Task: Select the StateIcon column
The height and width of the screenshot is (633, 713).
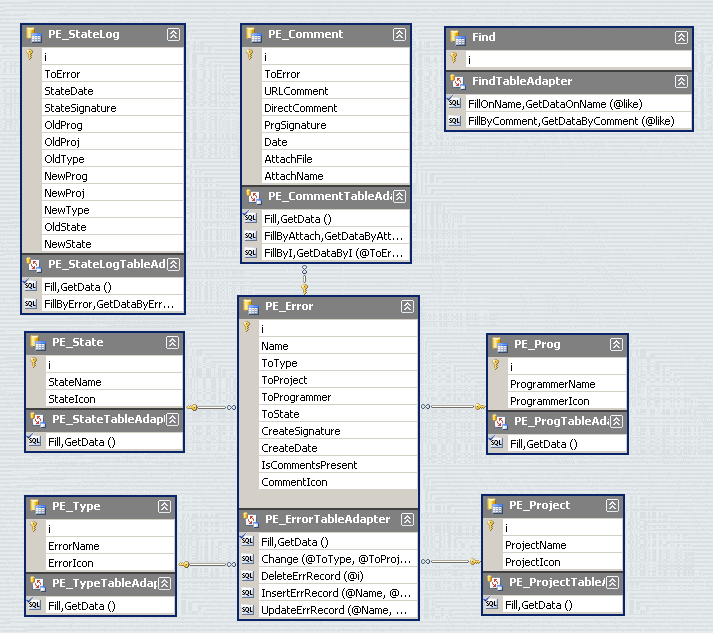Action: (x=115, y=399)
